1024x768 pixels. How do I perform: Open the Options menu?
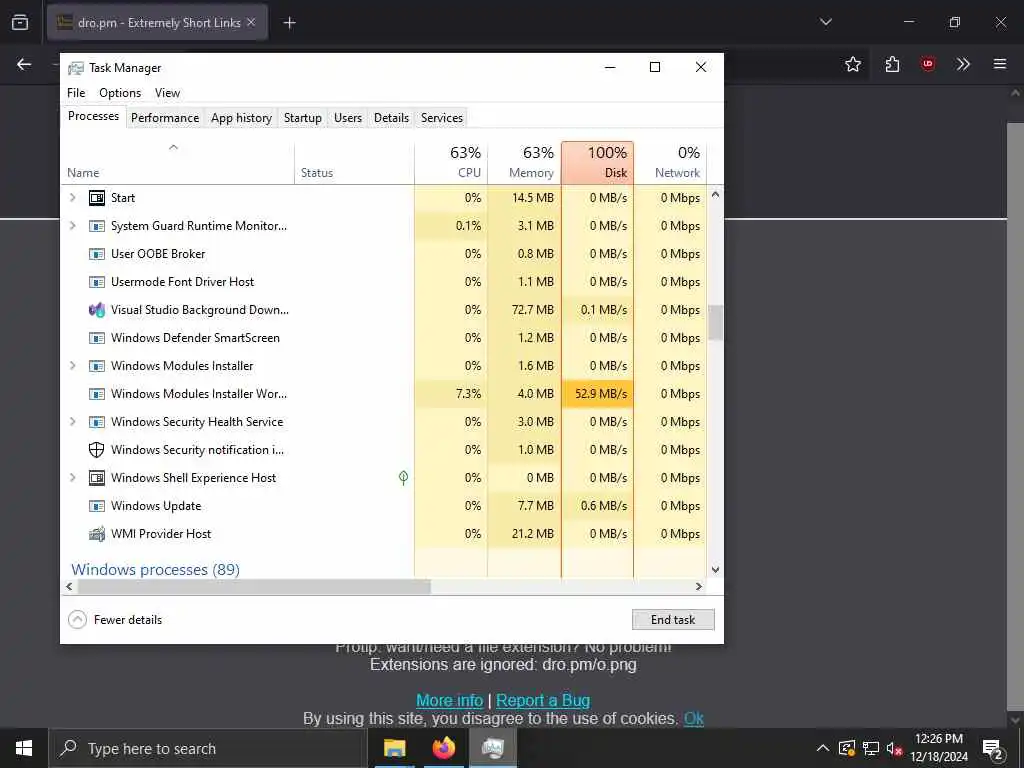(x=120, y=93)
